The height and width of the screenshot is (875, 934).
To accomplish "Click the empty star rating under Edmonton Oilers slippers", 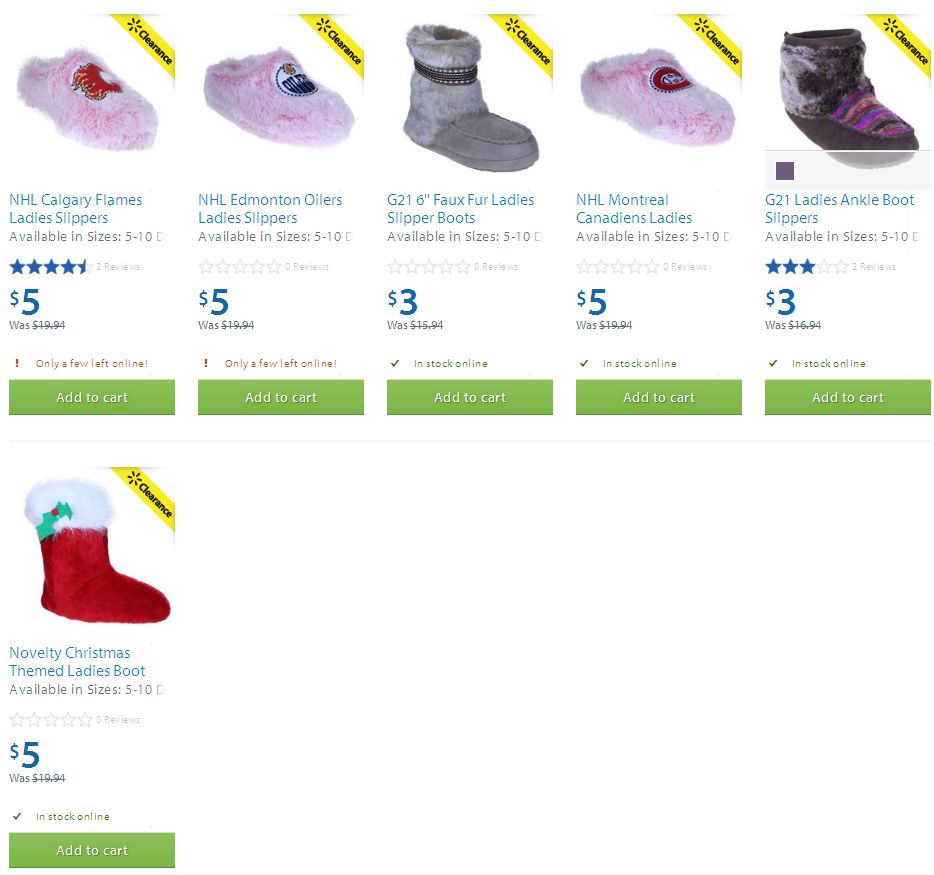I will pyautogui.click(x=240, y=266).
